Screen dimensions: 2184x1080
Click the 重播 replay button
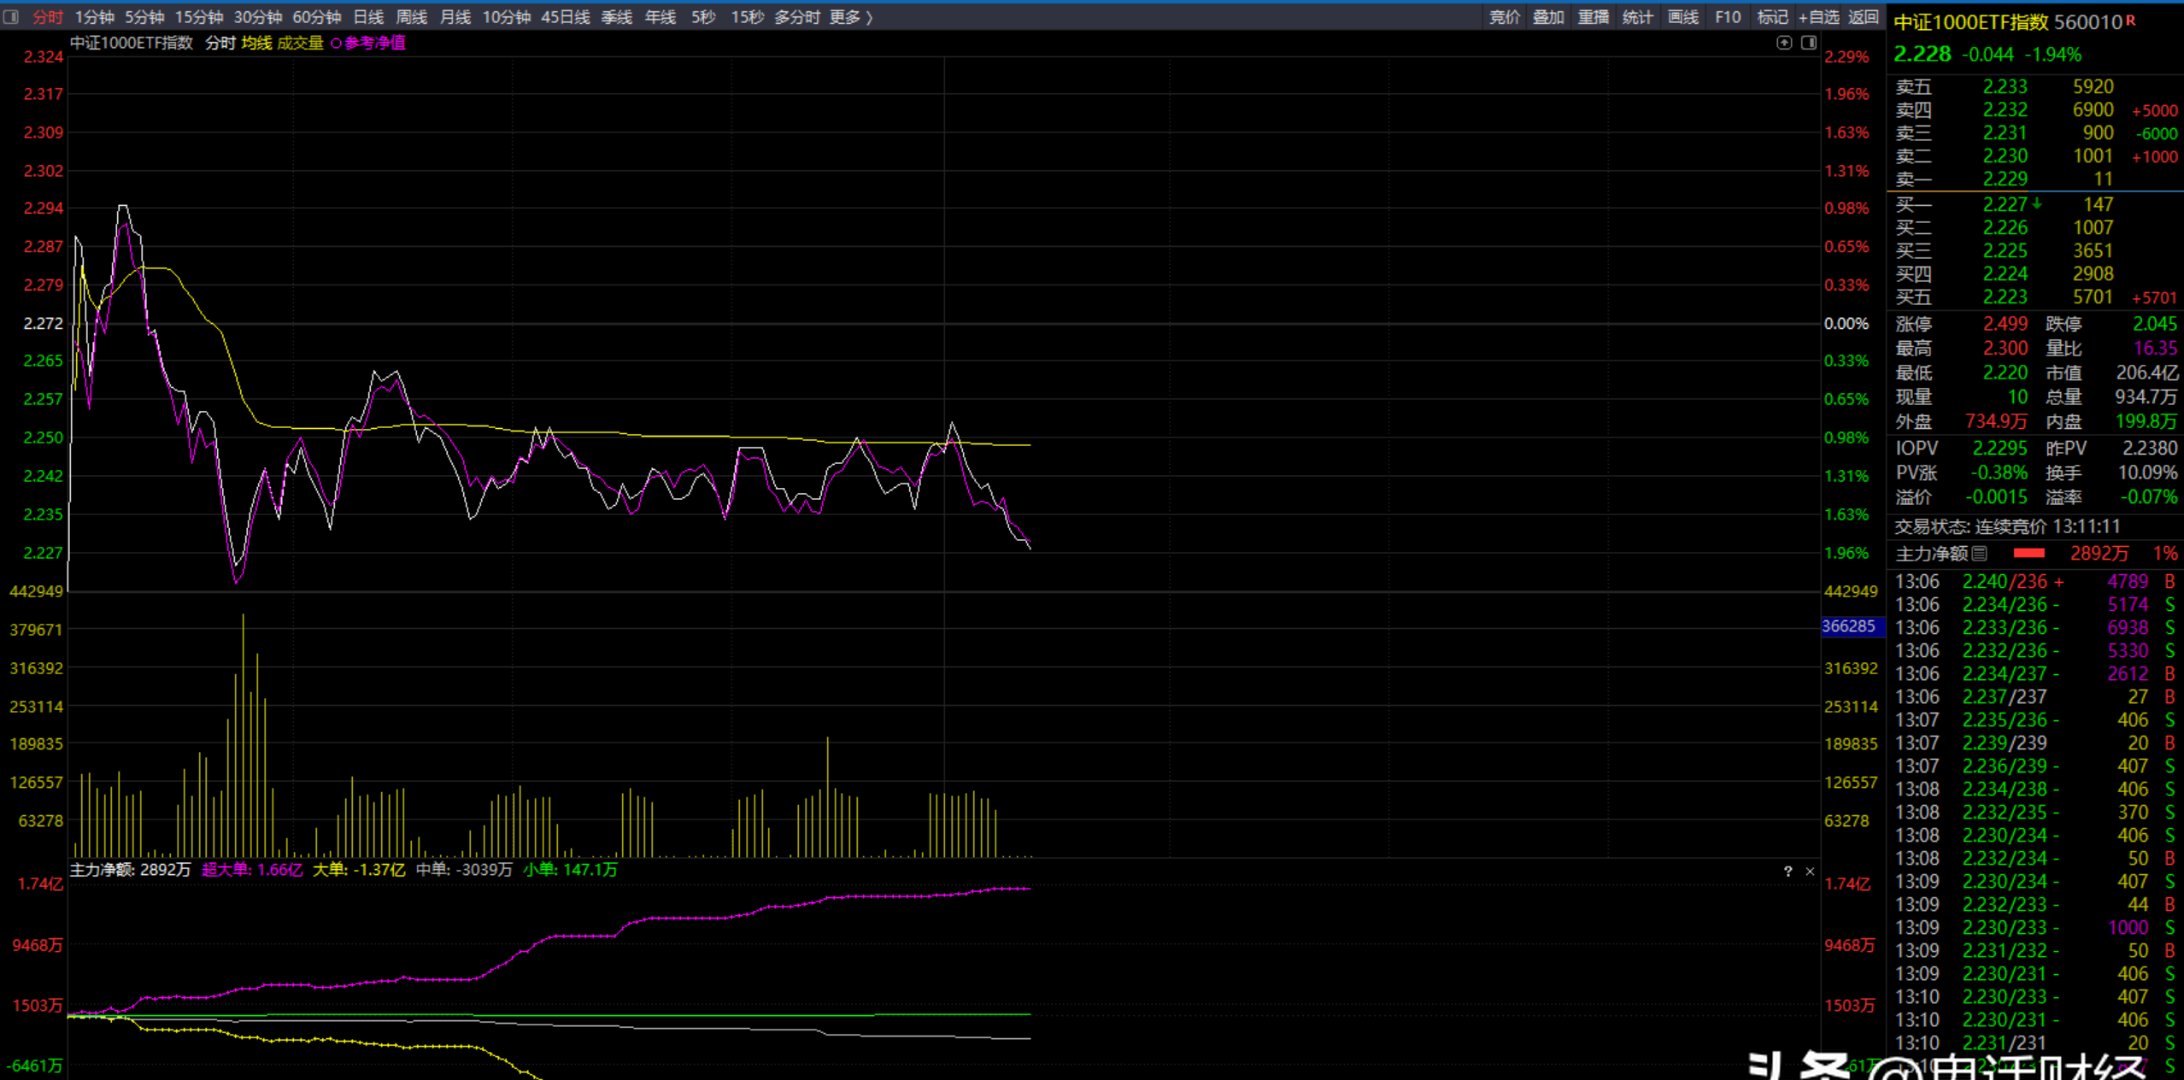pyautogui.click(x=1594, y=17)
